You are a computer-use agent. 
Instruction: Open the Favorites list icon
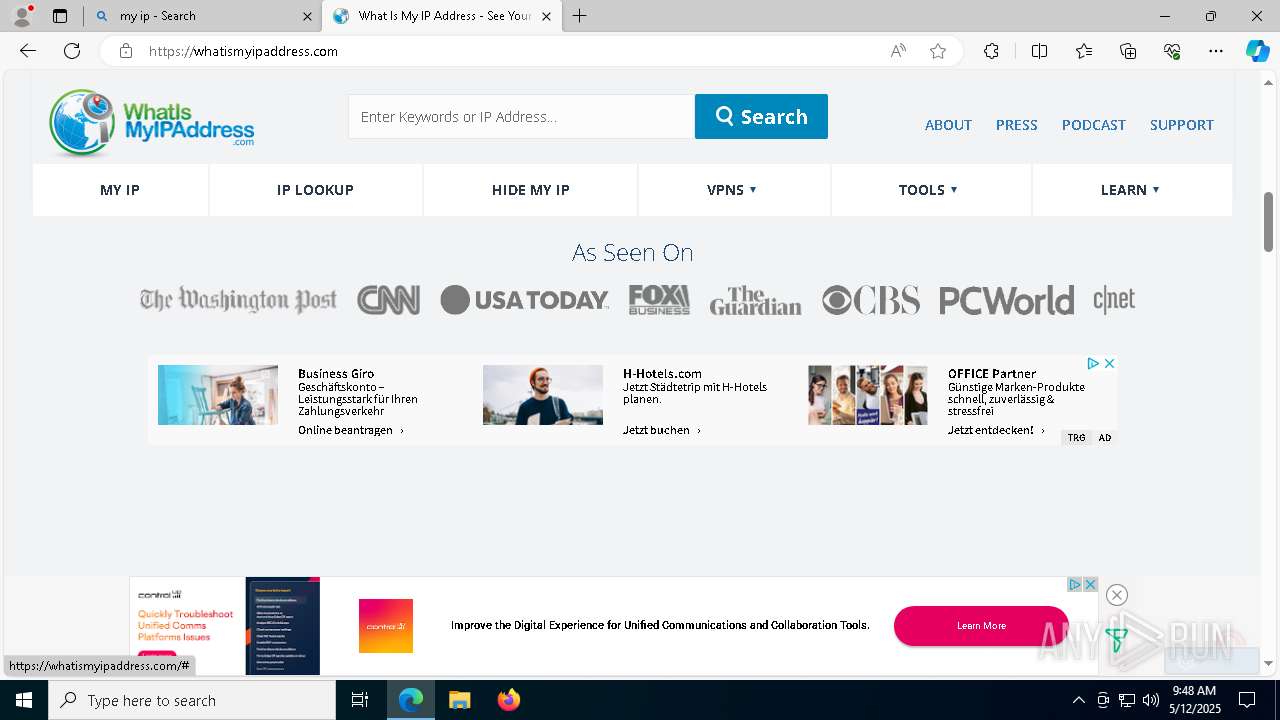pos(1084,51)
